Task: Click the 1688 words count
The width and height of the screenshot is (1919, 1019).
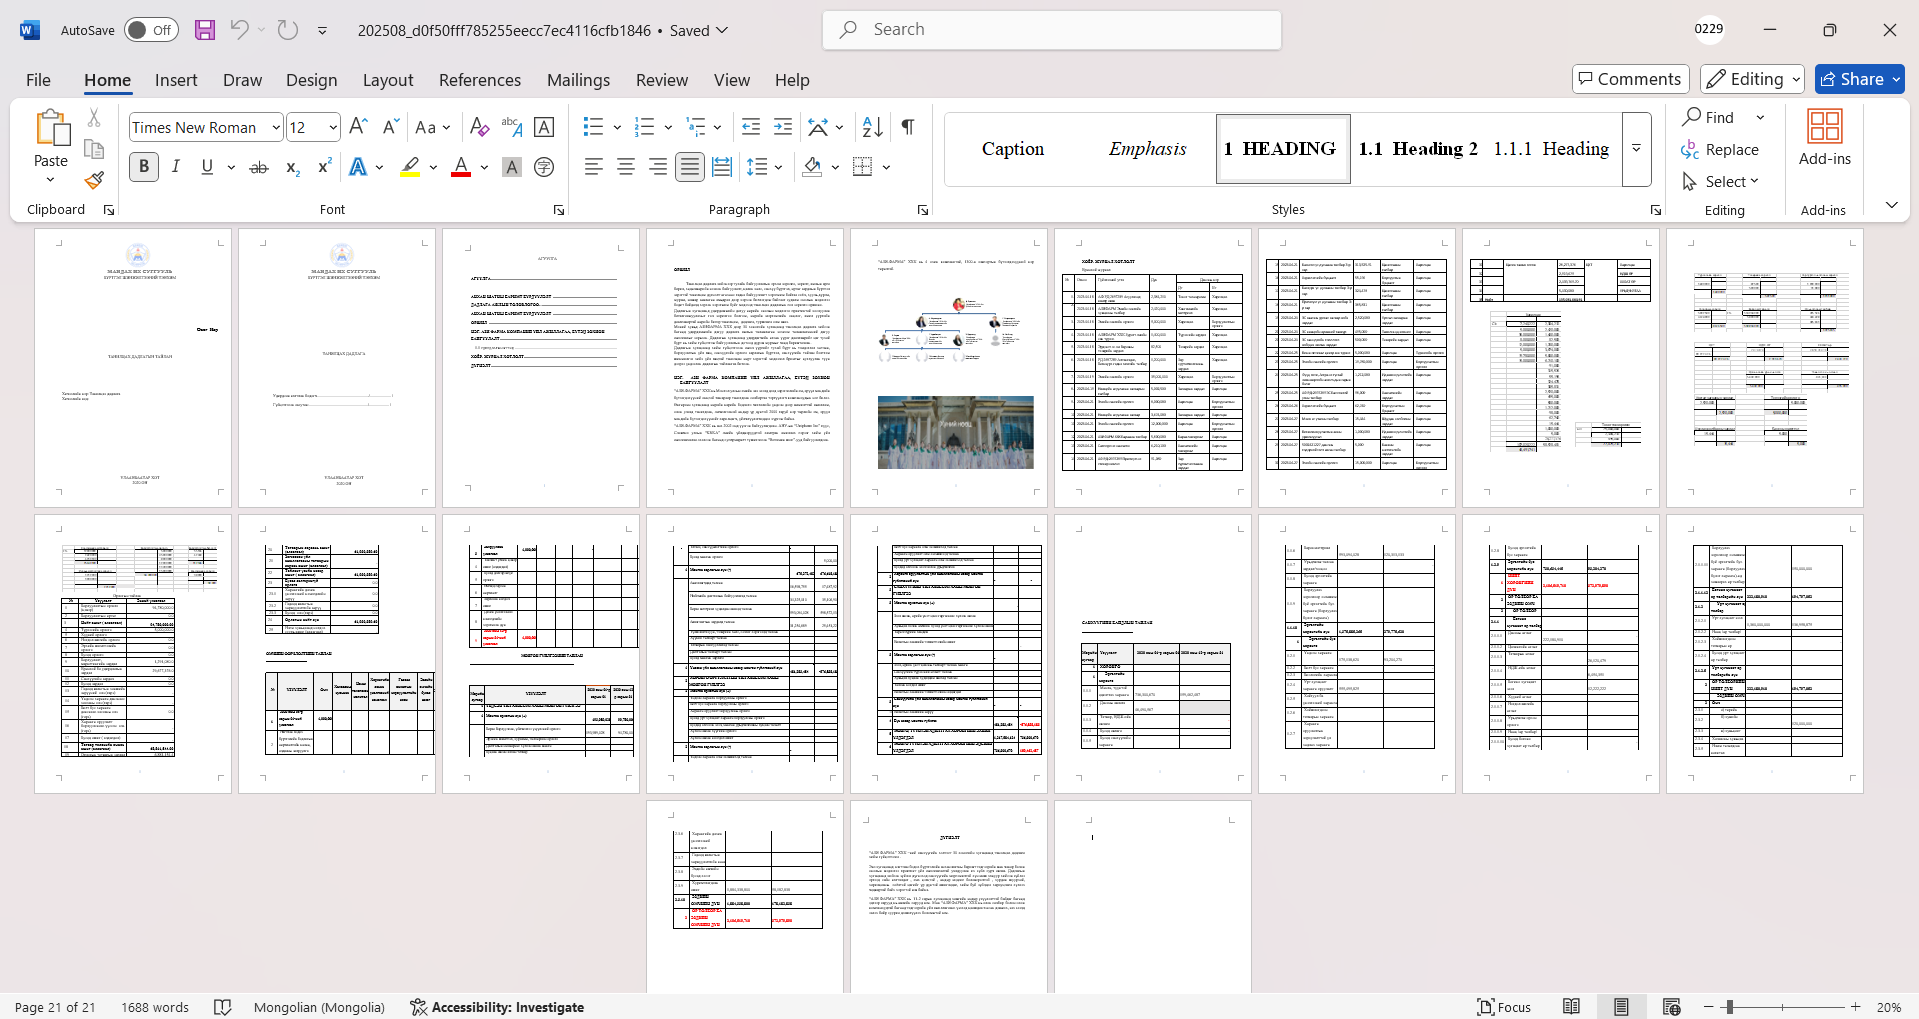Action: pyautogui.click(x=155, y=1007)
